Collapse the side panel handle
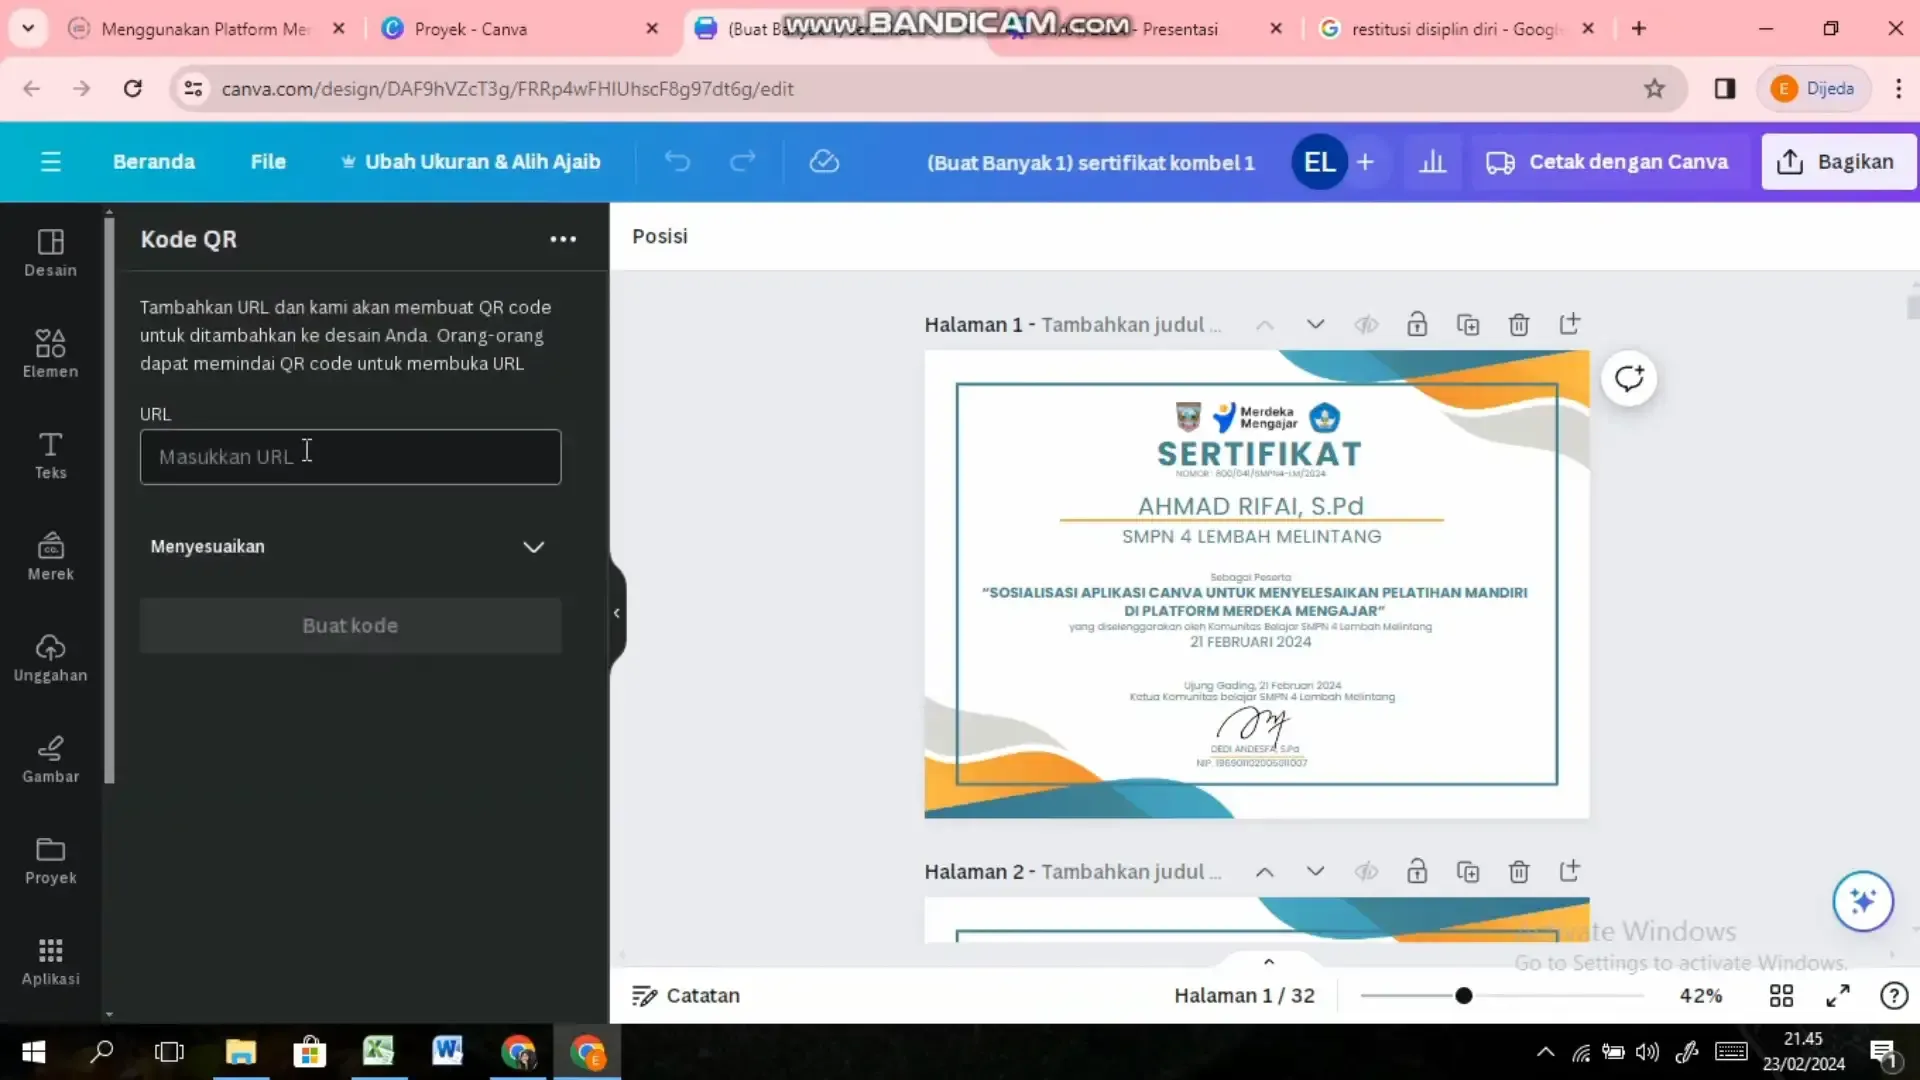The image size is (1920, 1080). [617, 613]
